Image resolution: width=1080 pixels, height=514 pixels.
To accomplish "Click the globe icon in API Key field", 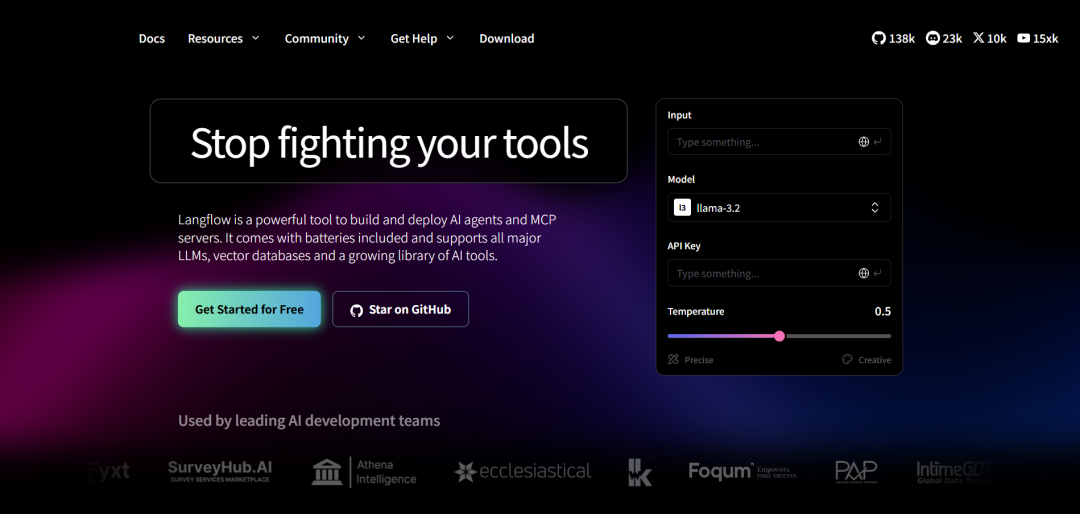I will [864, 274].
